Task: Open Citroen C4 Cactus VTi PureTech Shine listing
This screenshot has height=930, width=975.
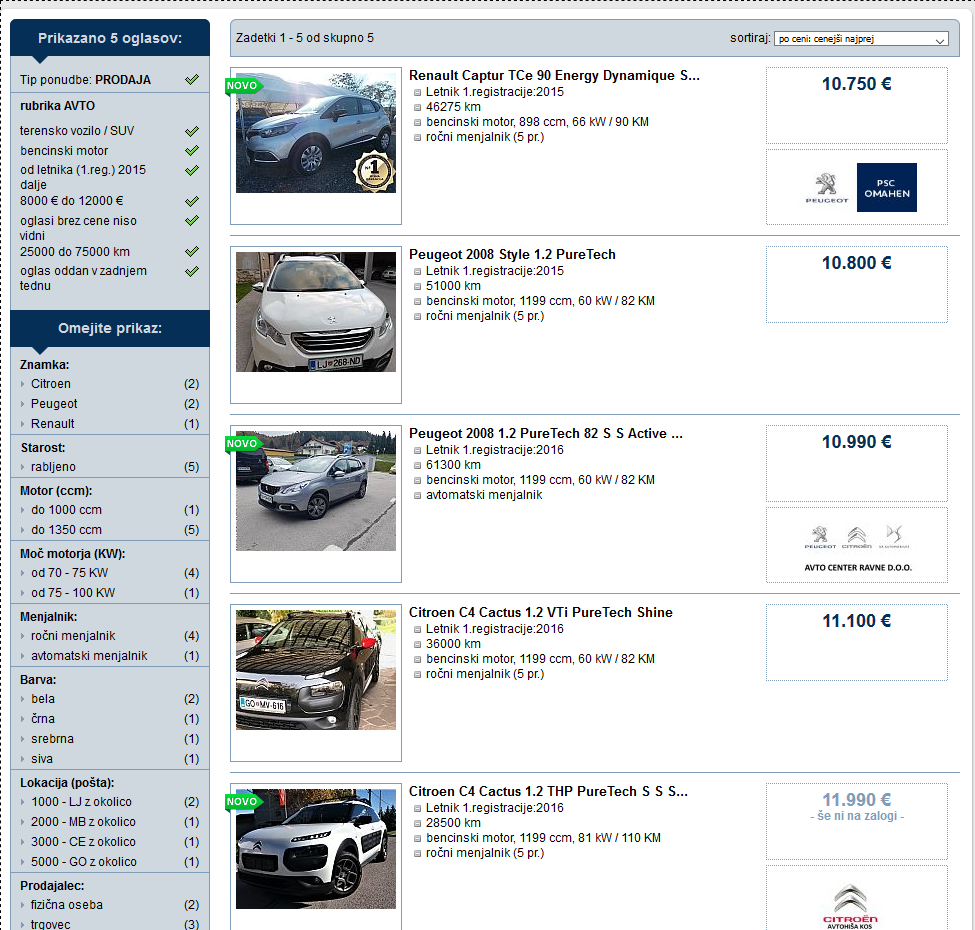Action: [x=540, y=612]
